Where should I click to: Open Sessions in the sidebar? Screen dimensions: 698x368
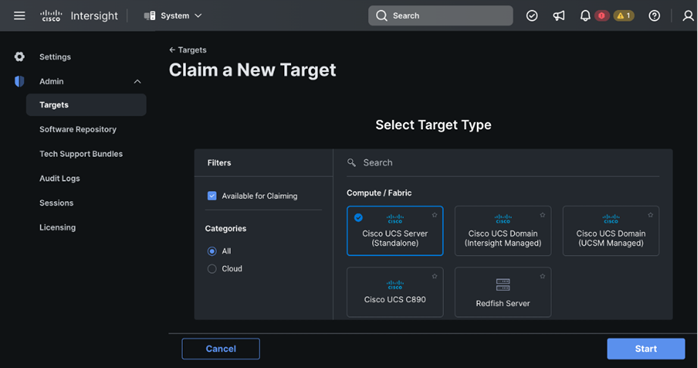click(x=56, y=203)
